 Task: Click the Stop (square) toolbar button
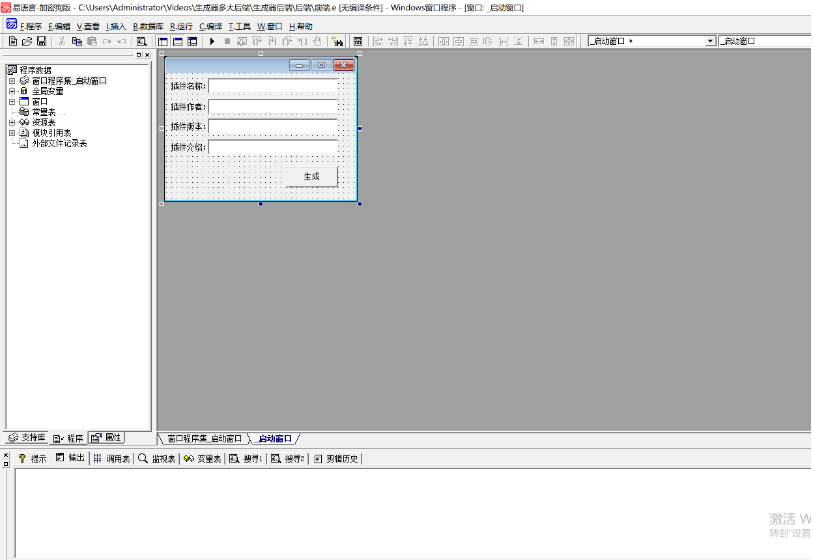(x=227, y=41)
